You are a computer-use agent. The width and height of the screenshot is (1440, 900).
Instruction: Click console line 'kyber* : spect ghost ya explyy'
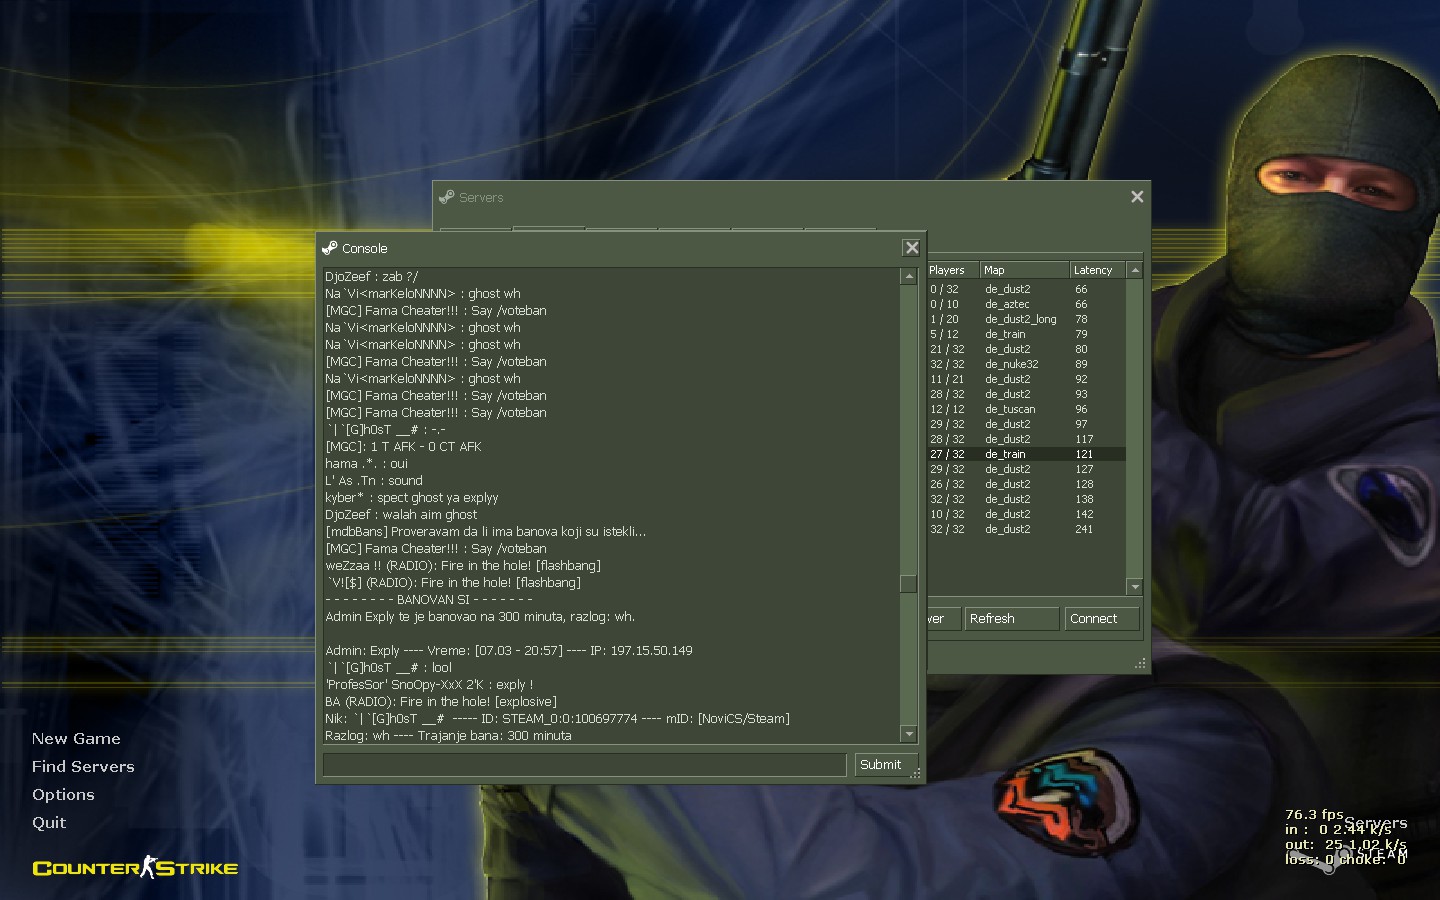click(x=412, y=498)
